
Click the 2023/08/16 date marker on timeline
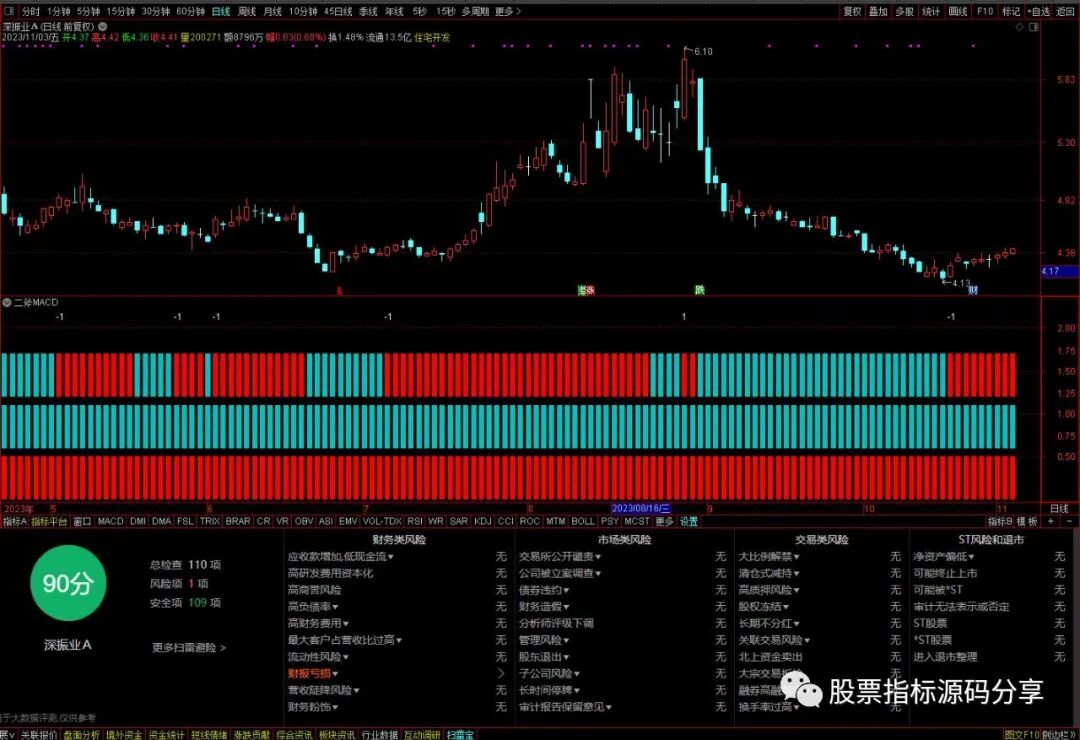pyautogui.click(x=641, y=508)
